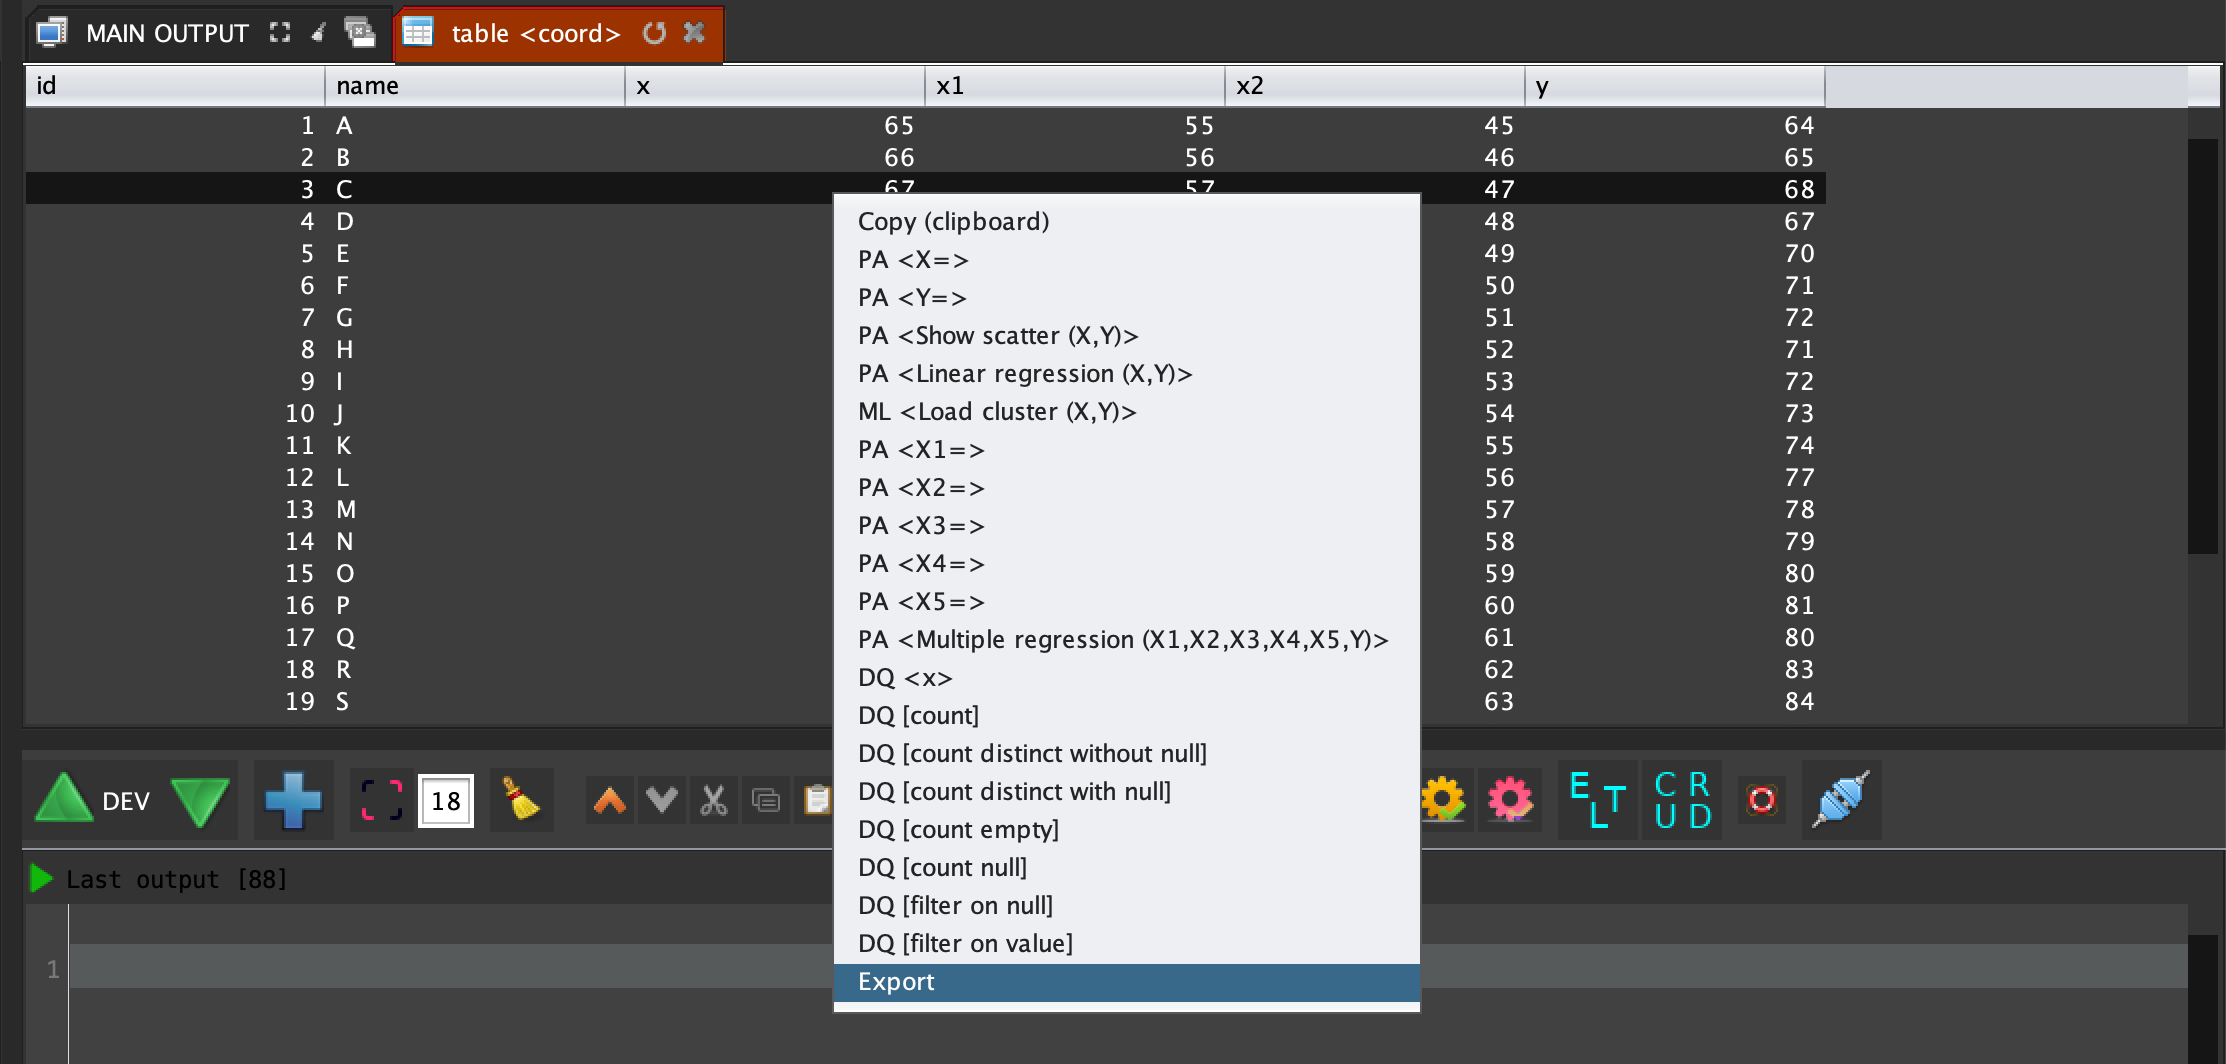The height and width of the screenshot is (1064, 2226).
Task: Click the green down triangle next to DEV
Action: pos(200,801)
